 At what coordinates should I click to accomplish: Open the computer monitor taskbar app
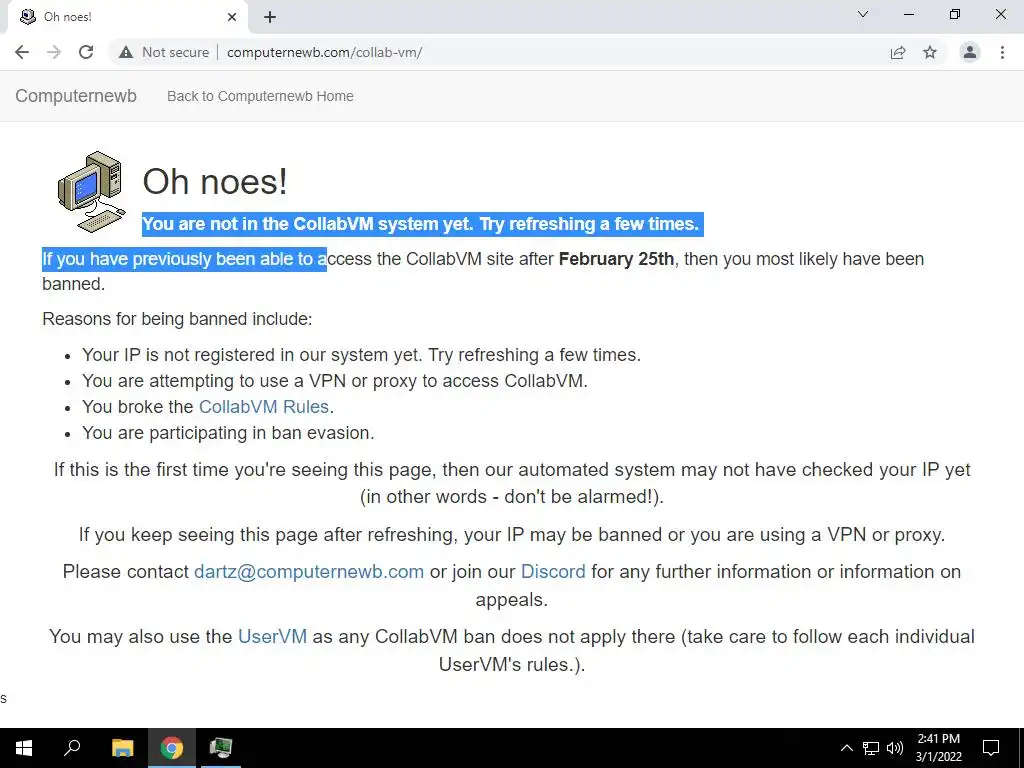(221, 748)
